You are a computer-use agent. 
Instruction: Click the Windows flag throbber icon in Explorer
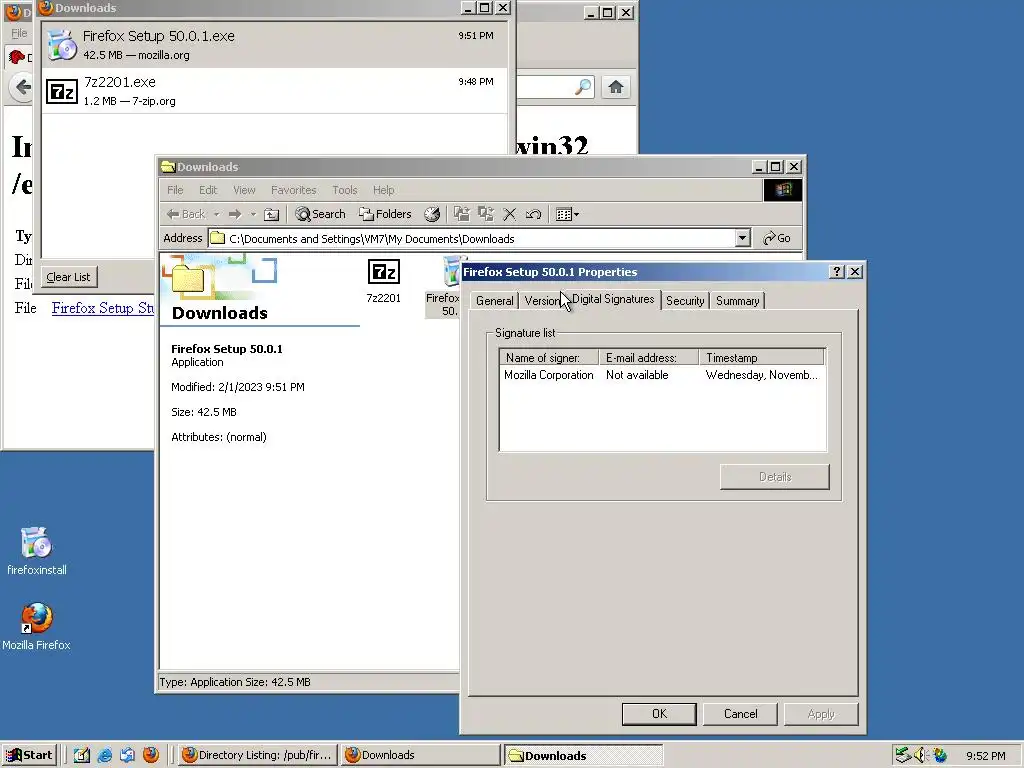pyautogui.click(x=782, y=190)
